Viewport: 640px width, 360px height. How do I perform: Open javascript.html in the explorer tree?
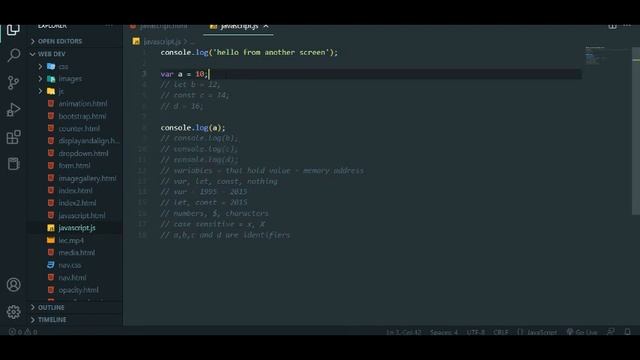[82, 216]
